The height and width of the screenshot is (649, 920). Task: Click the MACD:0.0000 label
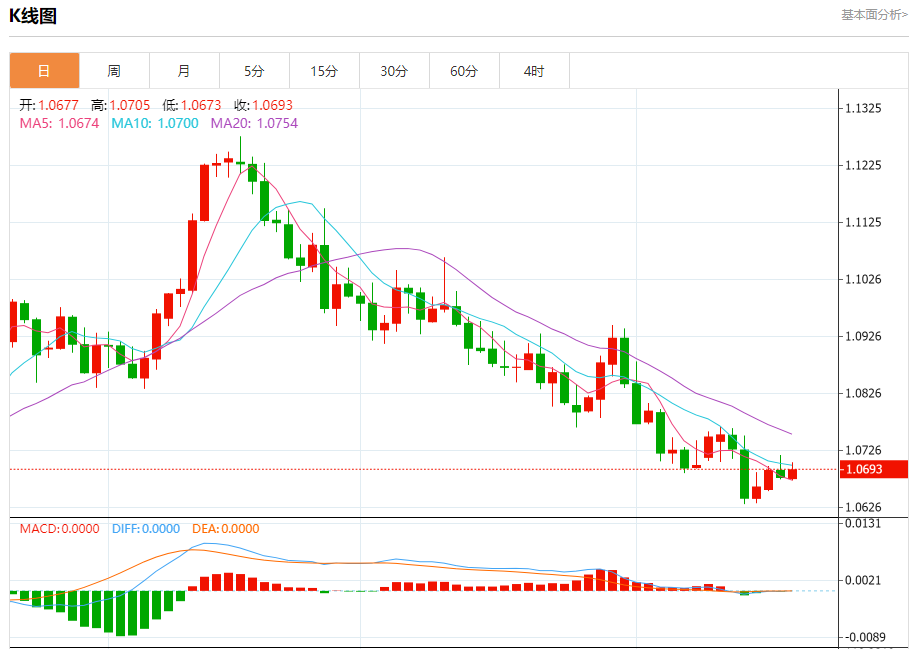(x=59, y=529)
